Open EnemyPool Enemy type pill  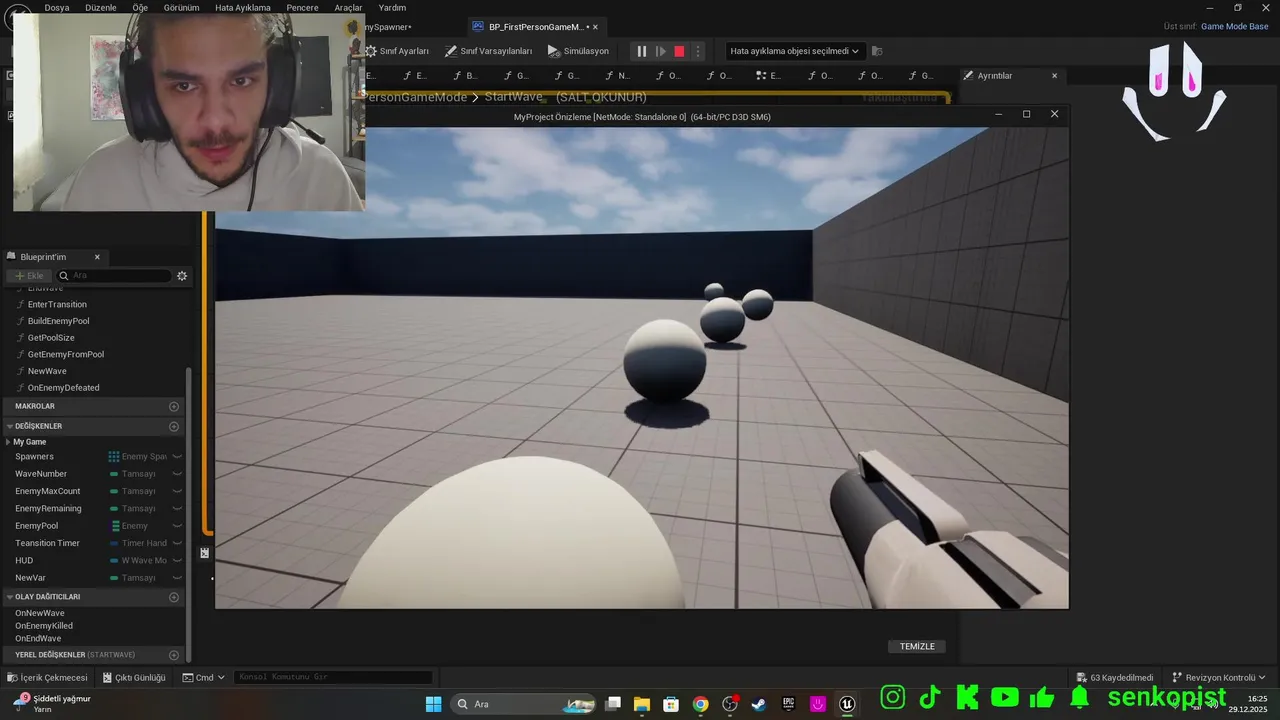129,526
